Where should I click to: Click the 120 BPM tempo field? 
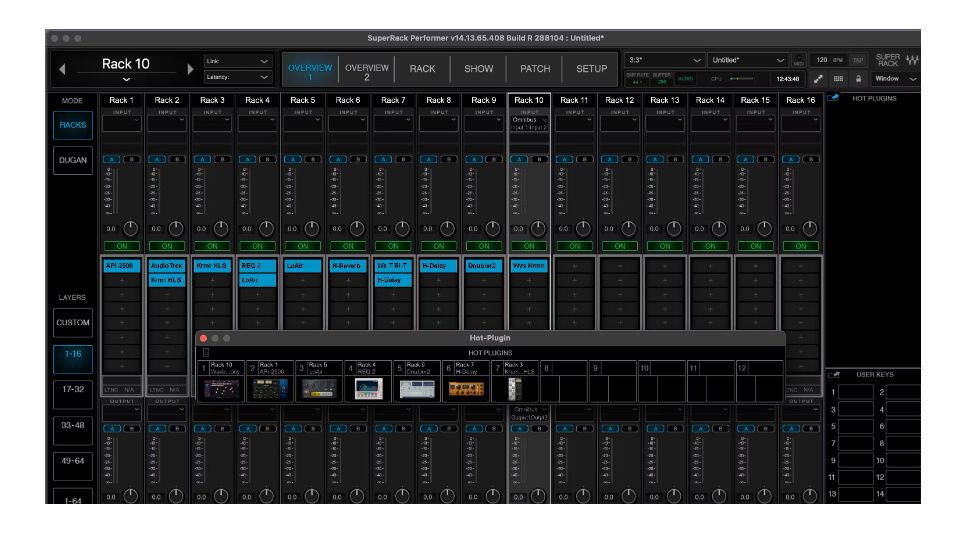point(828,60)
